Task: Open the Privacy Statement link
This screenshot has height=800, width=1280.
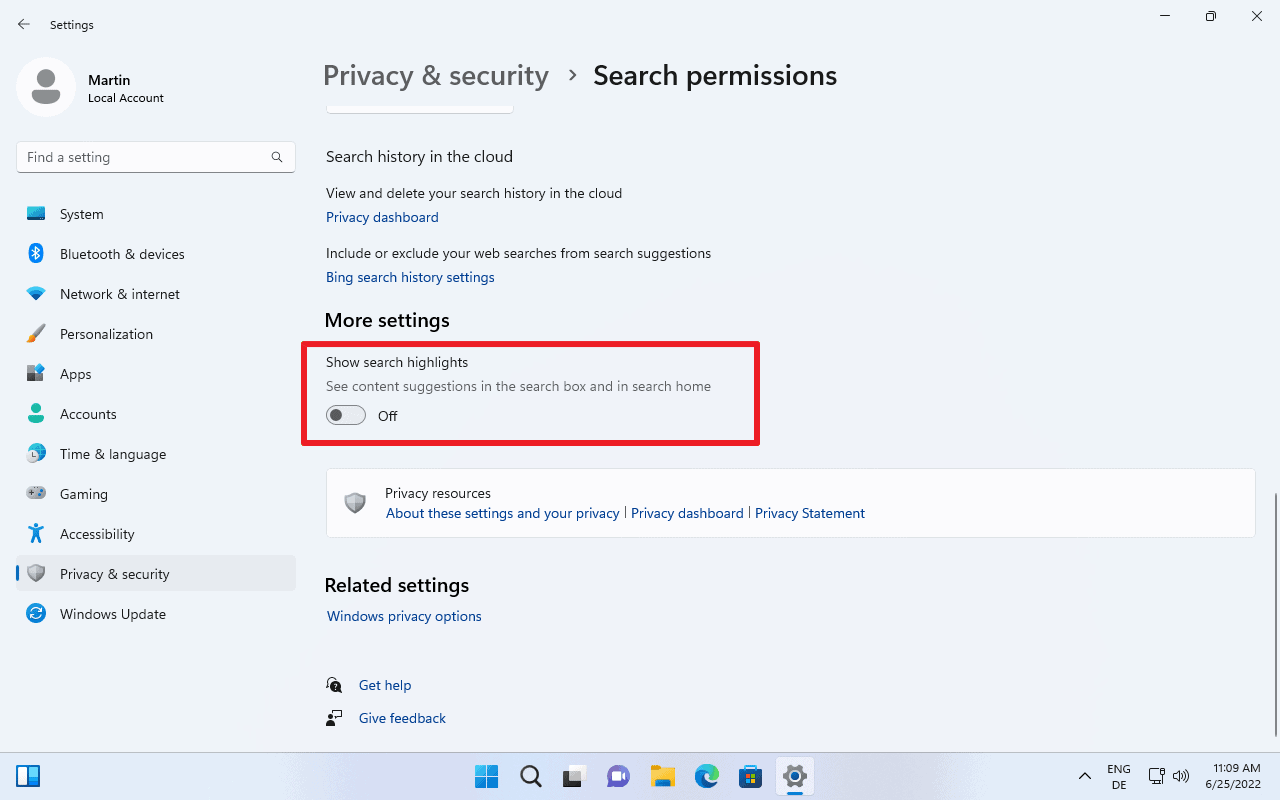Action: click(810, 513)
